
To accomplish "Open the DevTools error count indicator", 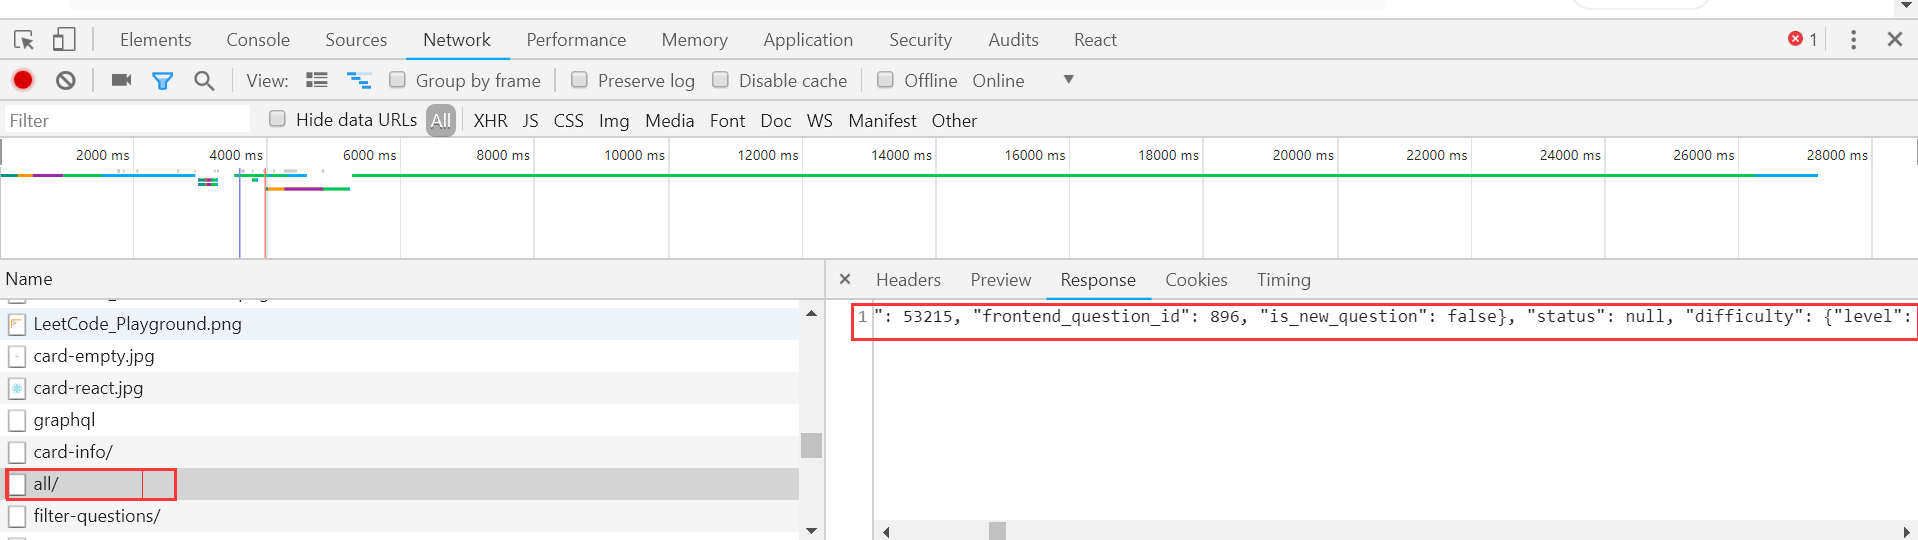I will [1803, 39].
